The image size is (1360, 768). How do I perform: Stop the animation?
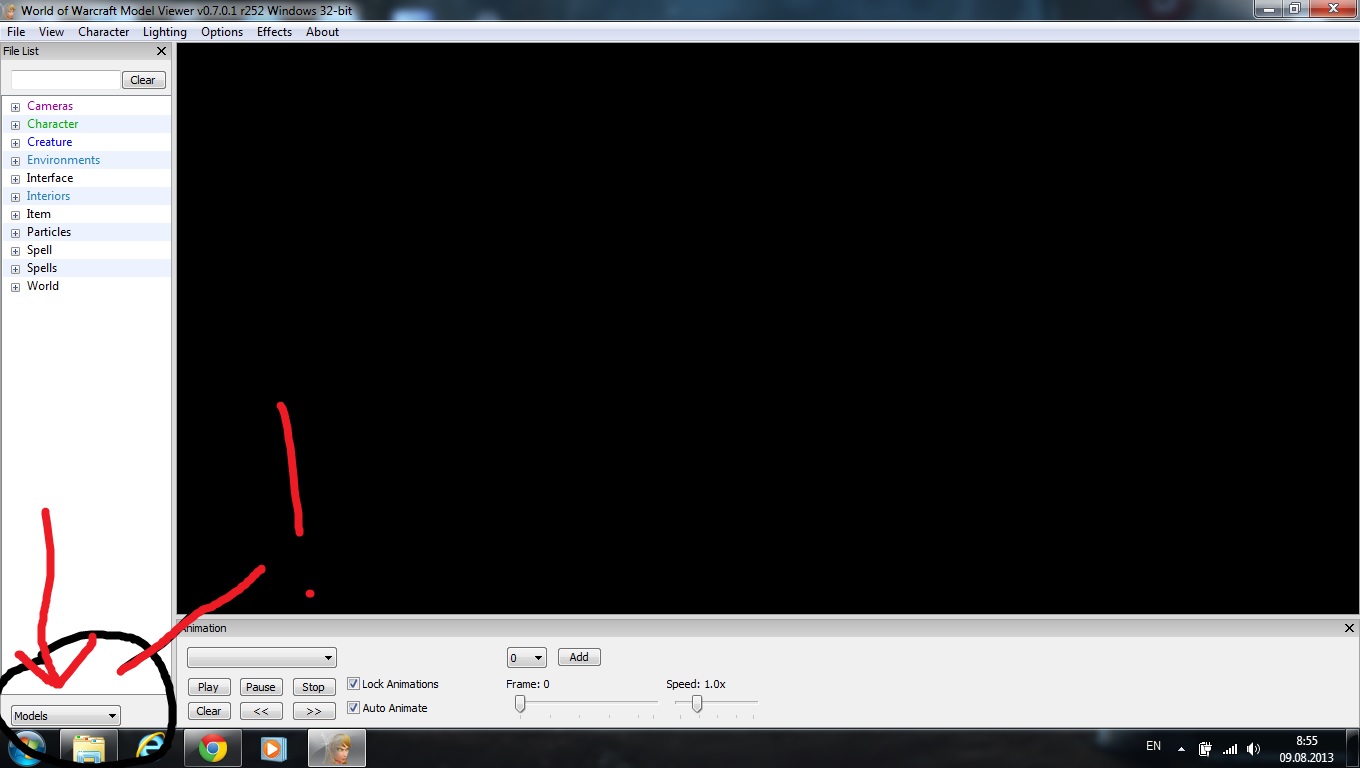pyautogui.click(x=314, y=687)
